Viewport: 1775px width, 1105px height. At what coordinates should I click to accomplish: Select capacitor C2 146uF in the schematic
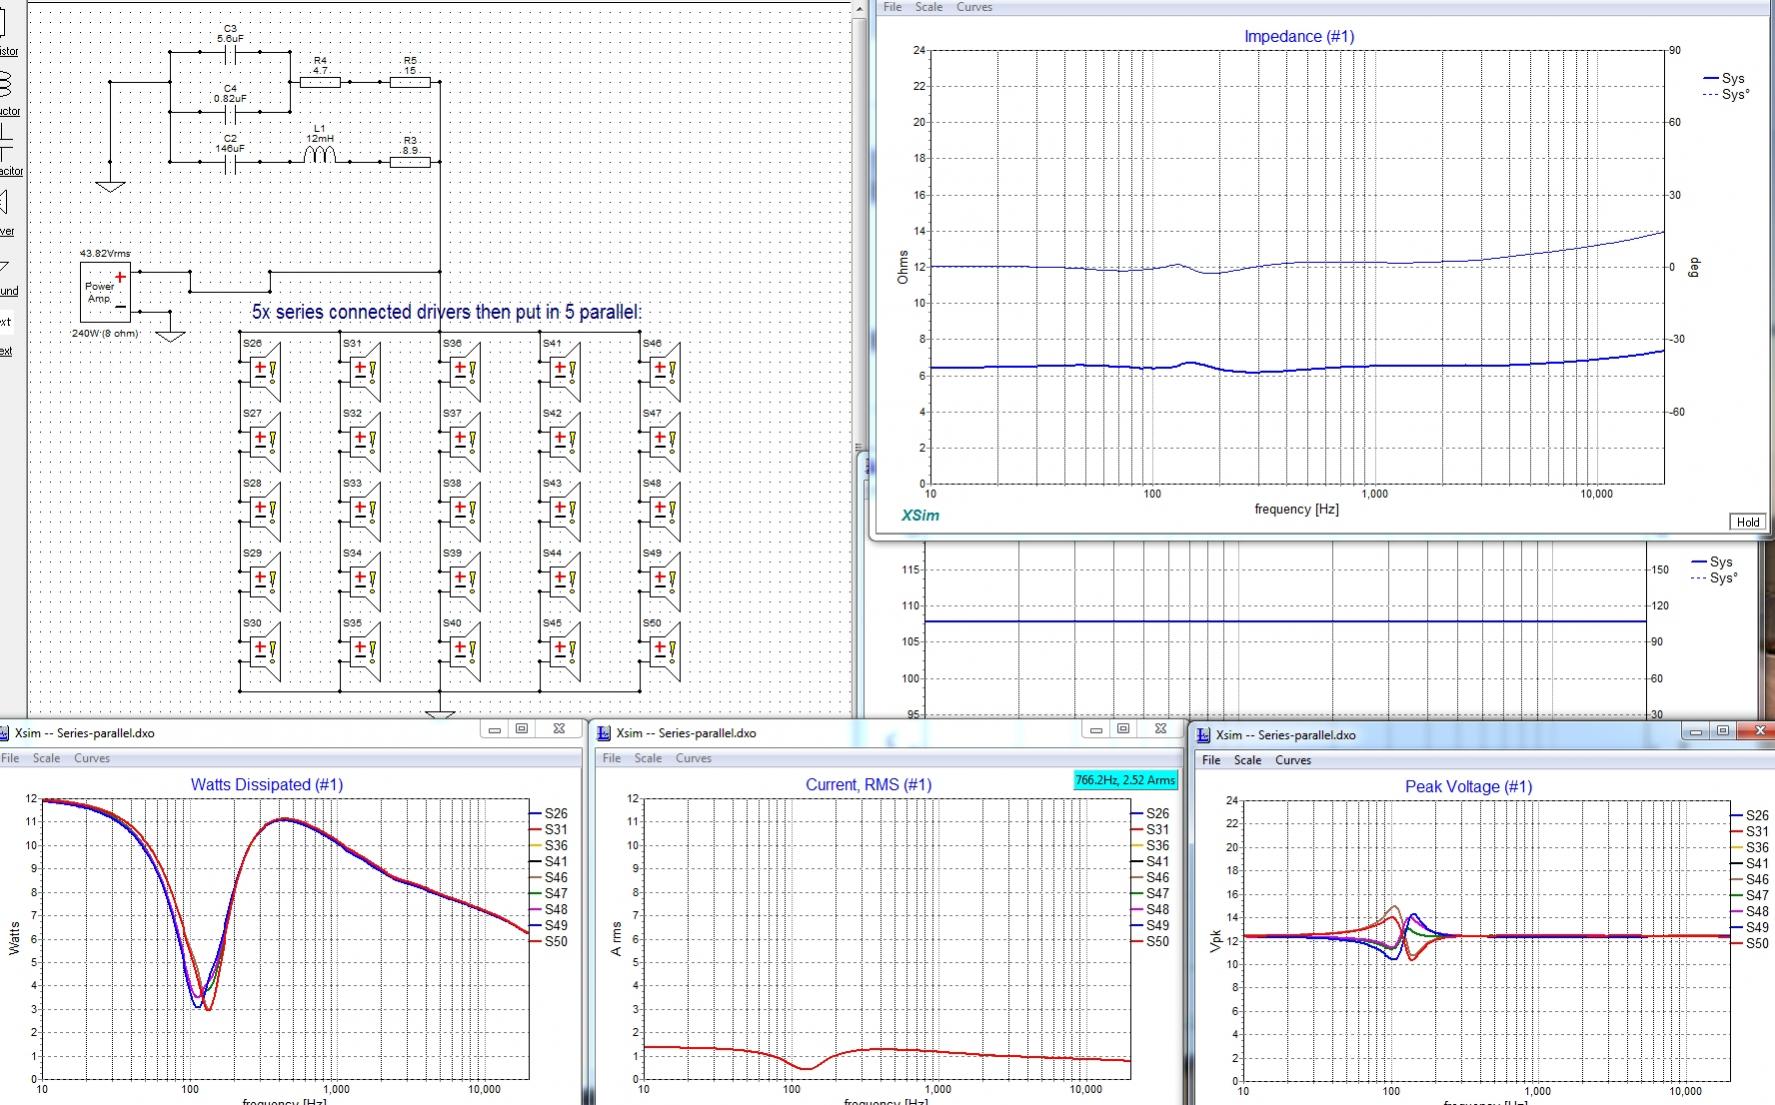coord(230,162)
